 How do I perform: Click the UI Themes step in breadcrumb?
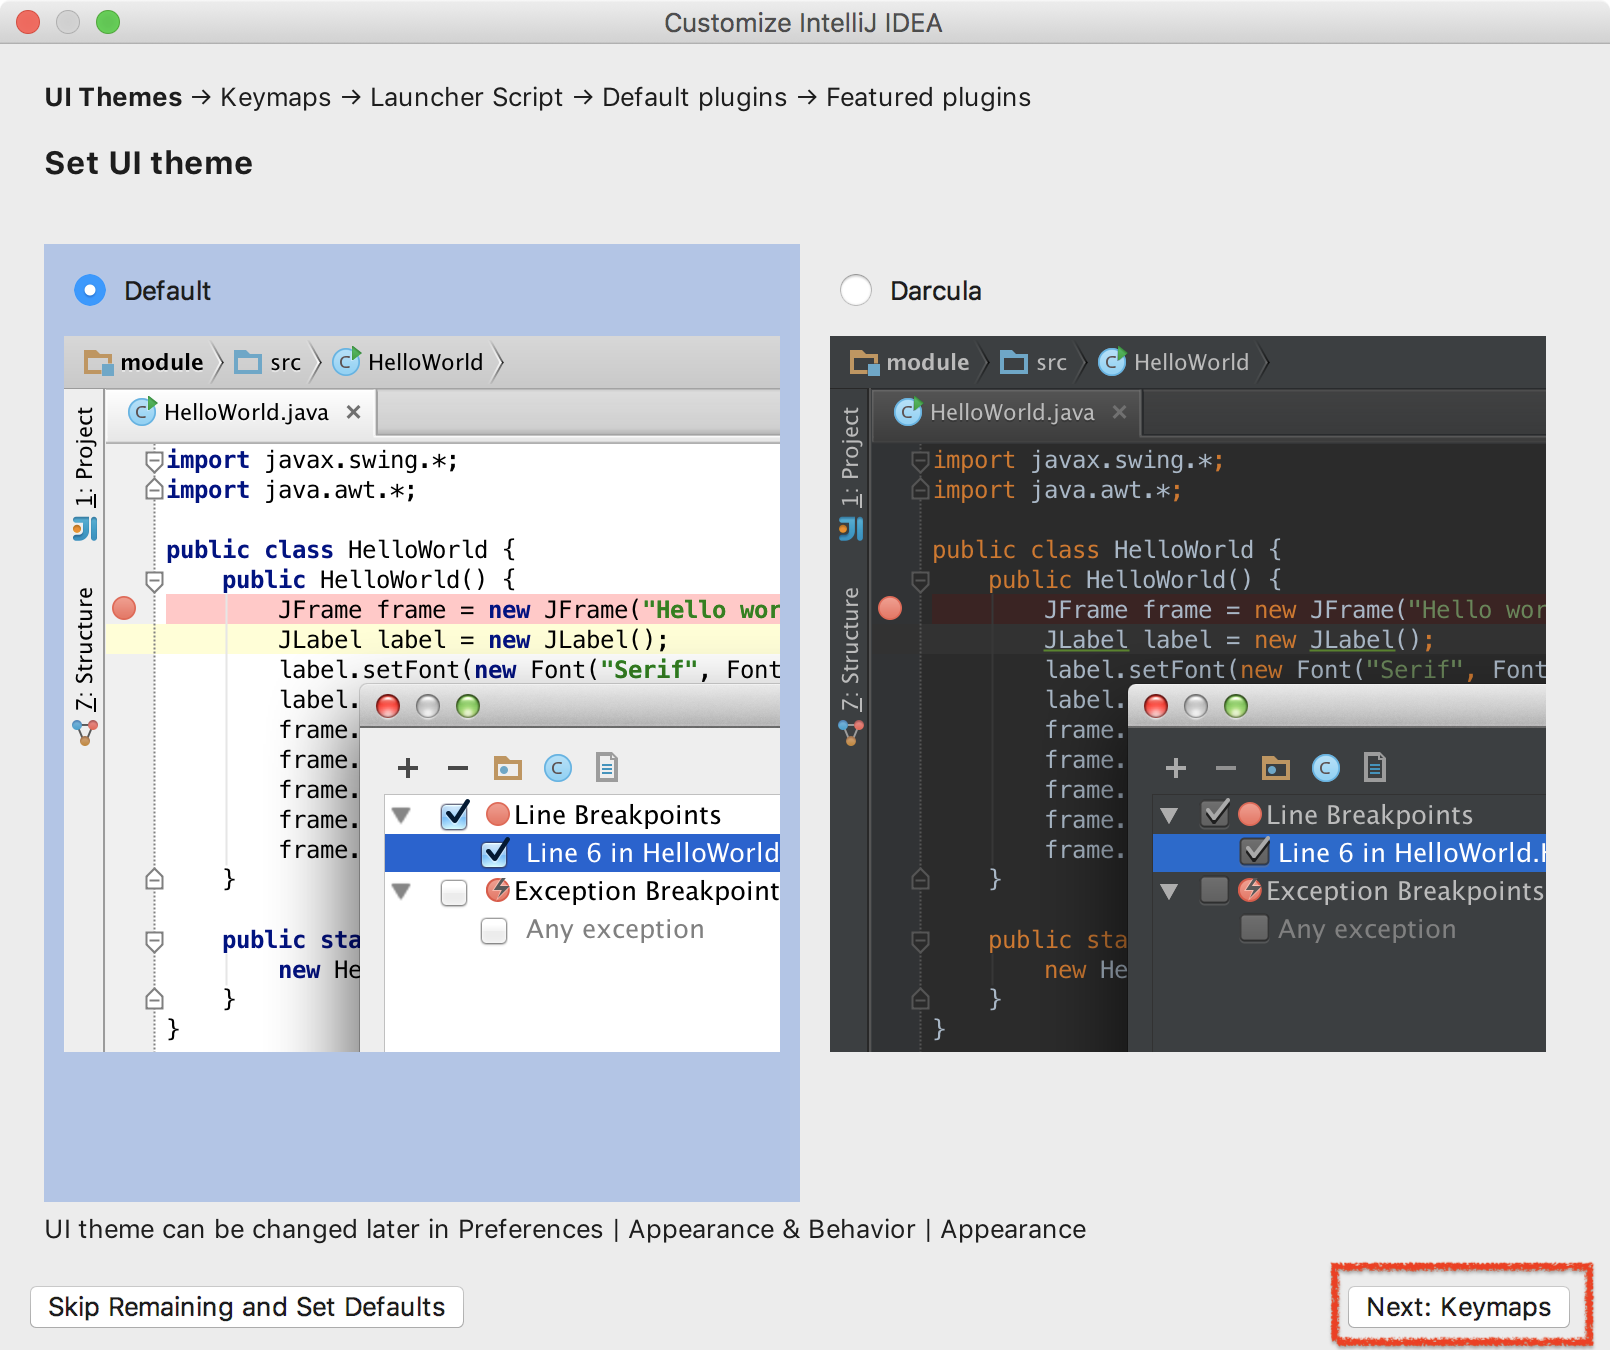[x=113, y=97]
